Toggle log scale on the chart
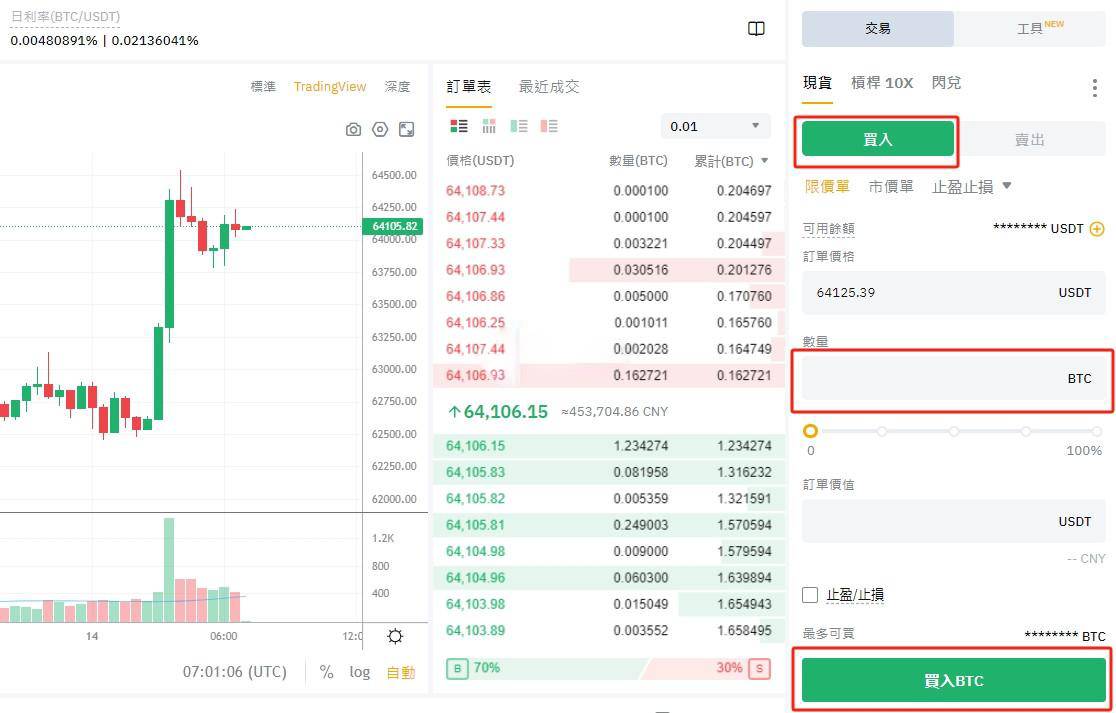 (360, 672)
